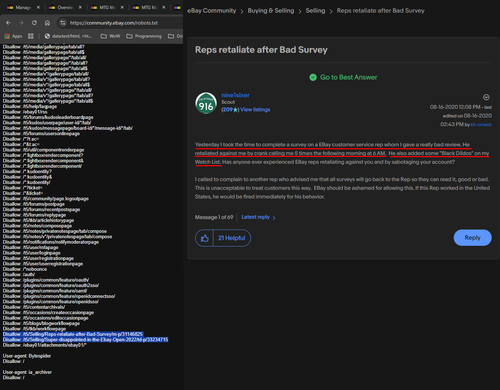Open the data:text/html bookmark
The width and height of the screenshot is (500, 390).
[68, 36]
